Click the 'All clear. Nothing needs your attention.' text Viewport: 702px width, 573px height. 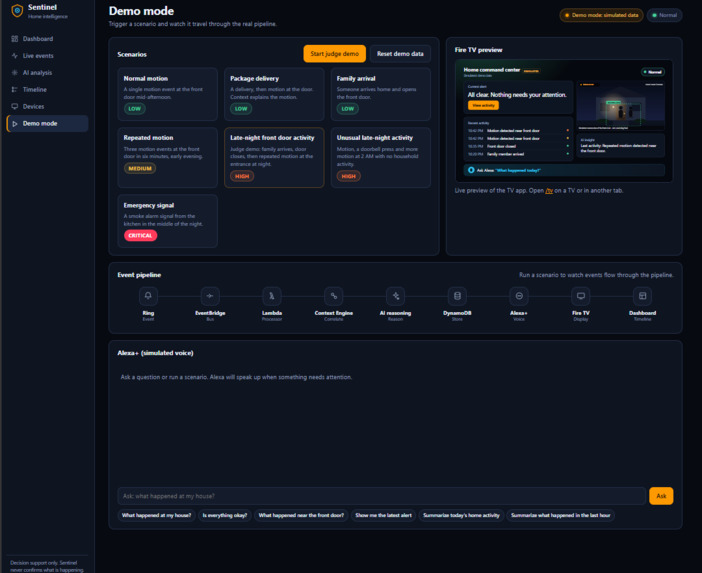(x=517, y=95)
